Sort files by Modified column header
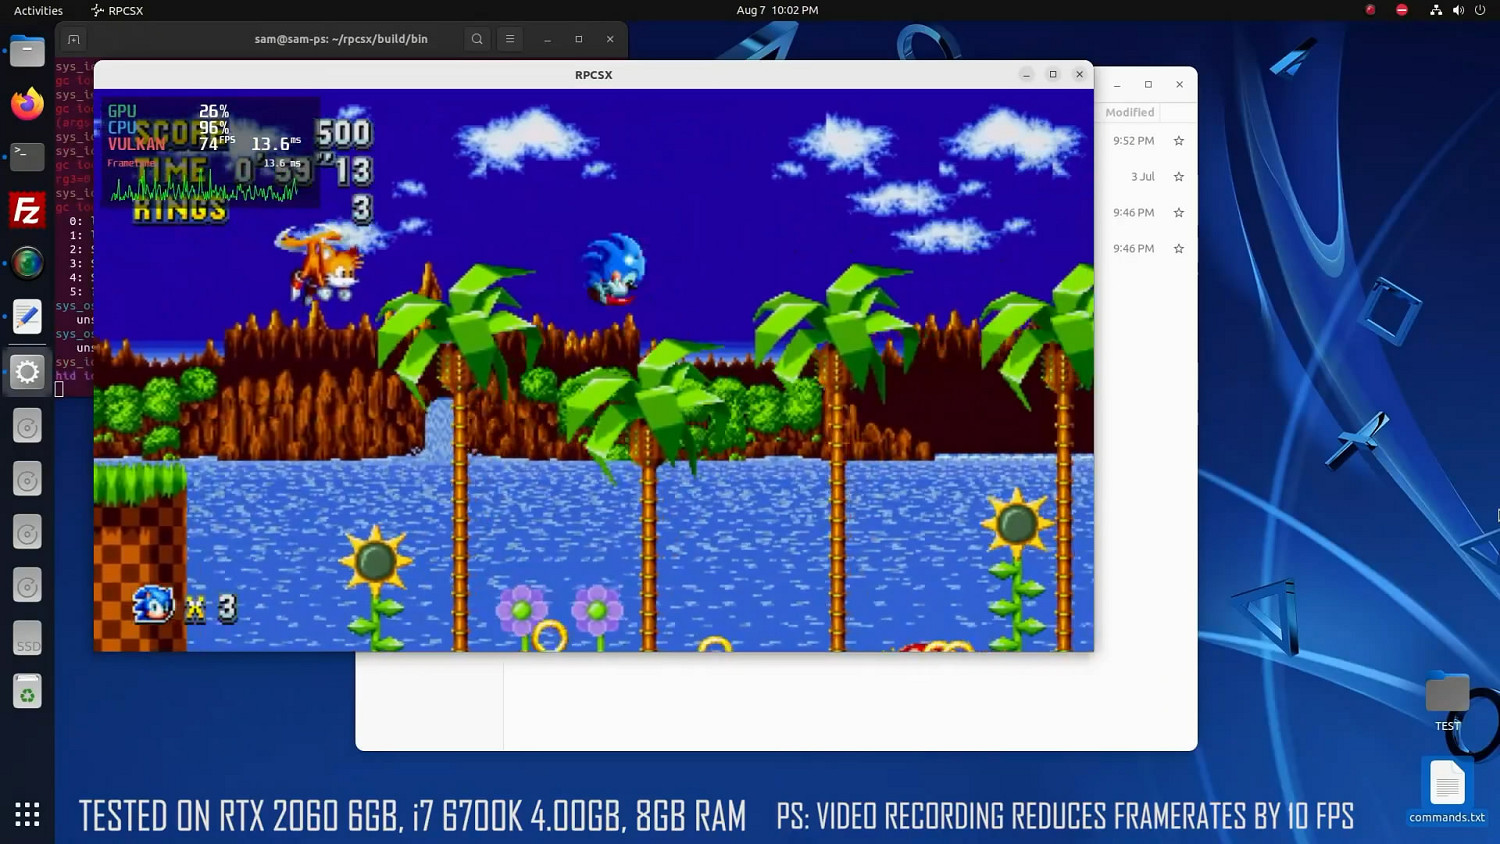 [1129, 112]
